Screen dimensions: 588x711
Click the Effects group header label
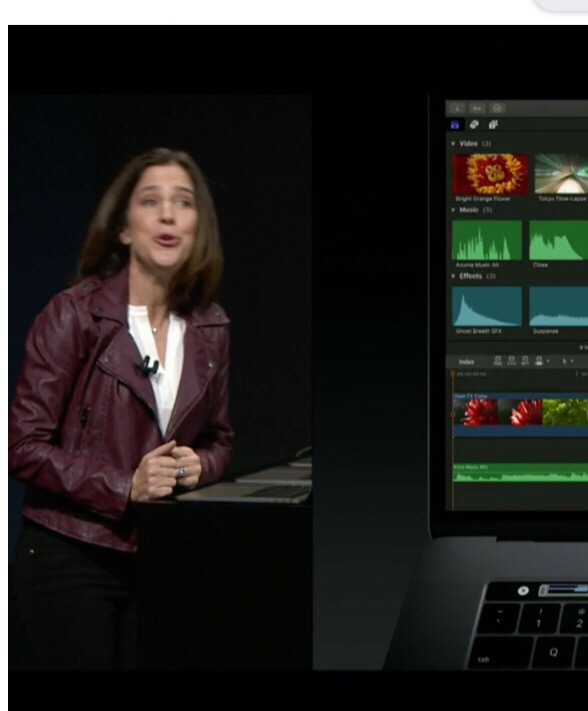pos(471,276)
